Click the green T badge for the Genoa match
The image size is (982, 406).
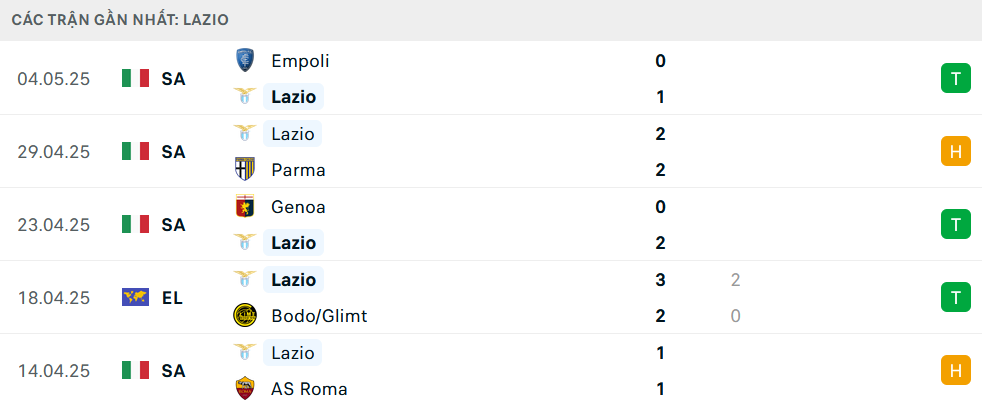[x=955, y=224]
